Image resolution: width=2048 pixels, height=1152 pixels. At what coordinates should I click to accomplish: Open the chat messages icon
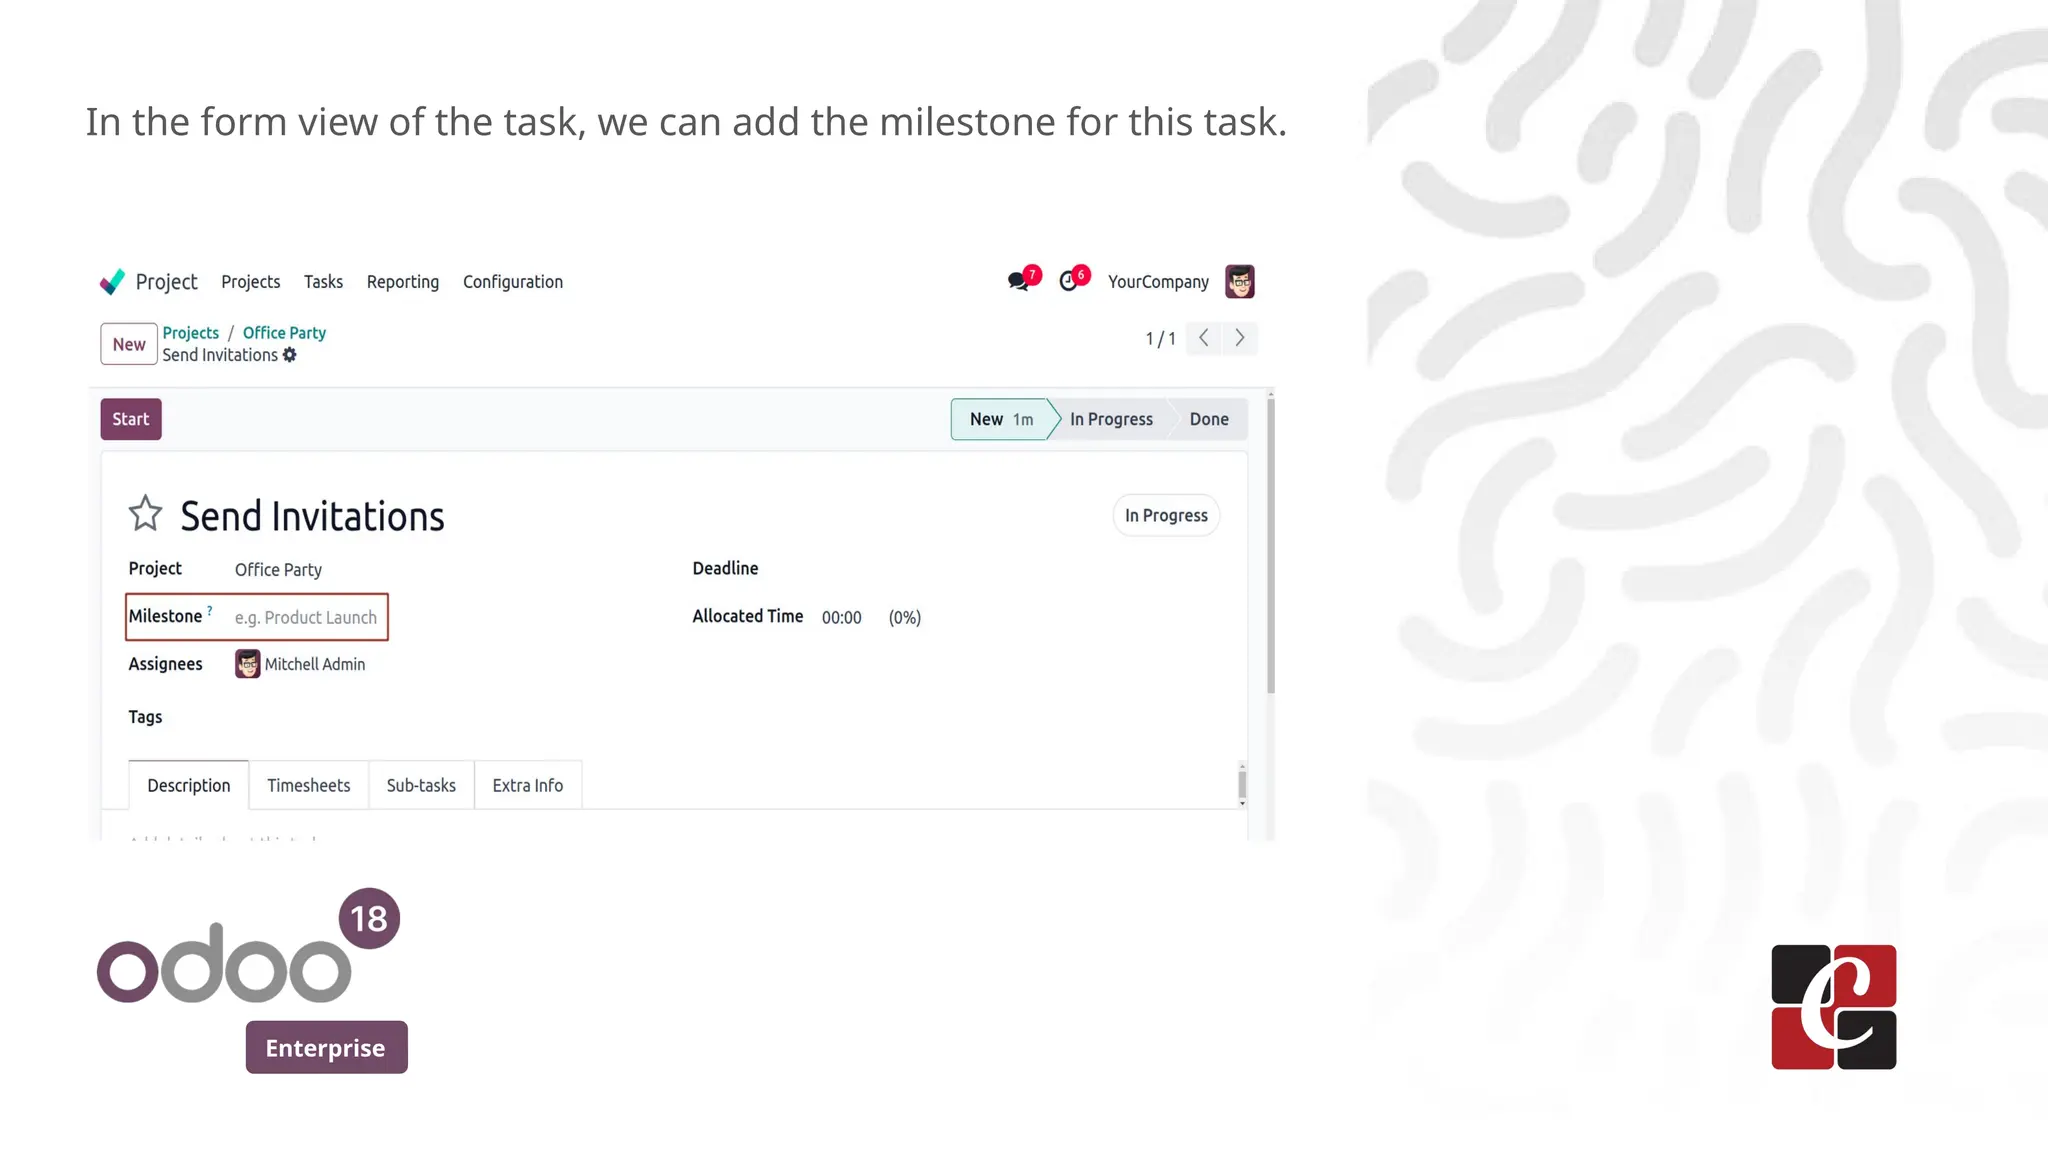point(1019,282)
